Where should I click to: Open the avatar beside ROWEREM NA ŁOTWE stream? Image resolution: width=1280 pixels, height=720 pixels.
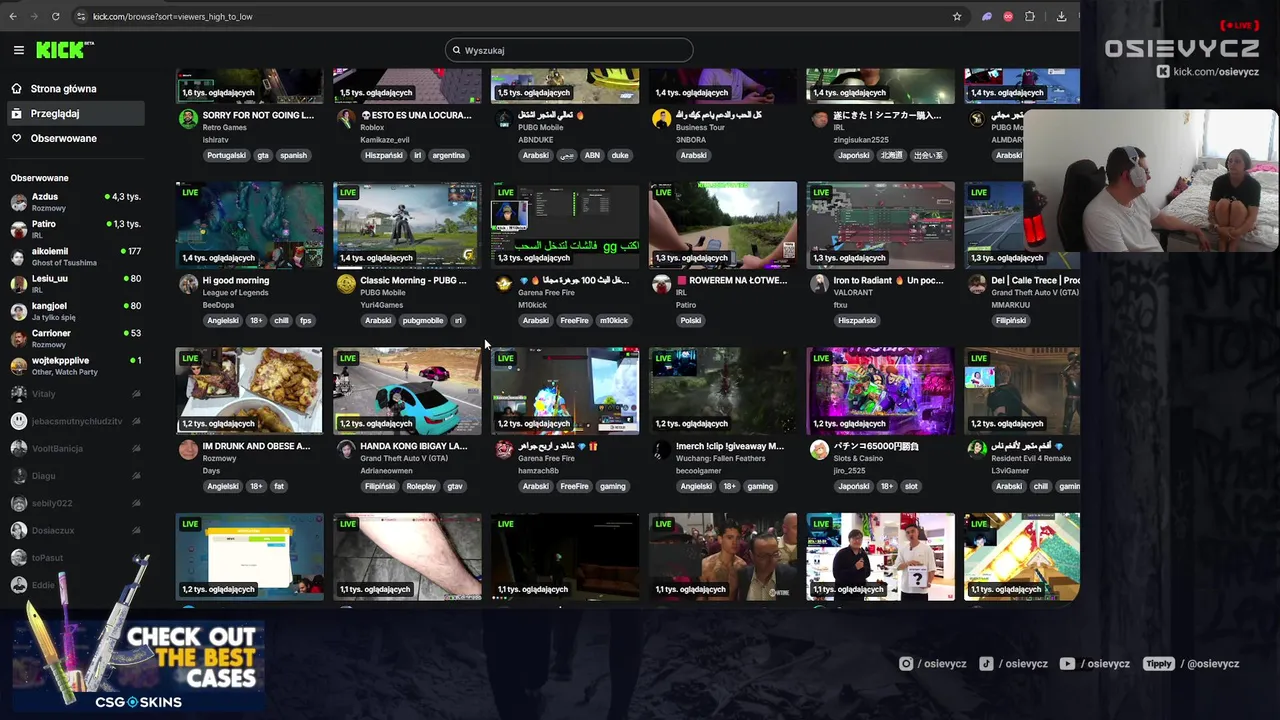point(661,284)
